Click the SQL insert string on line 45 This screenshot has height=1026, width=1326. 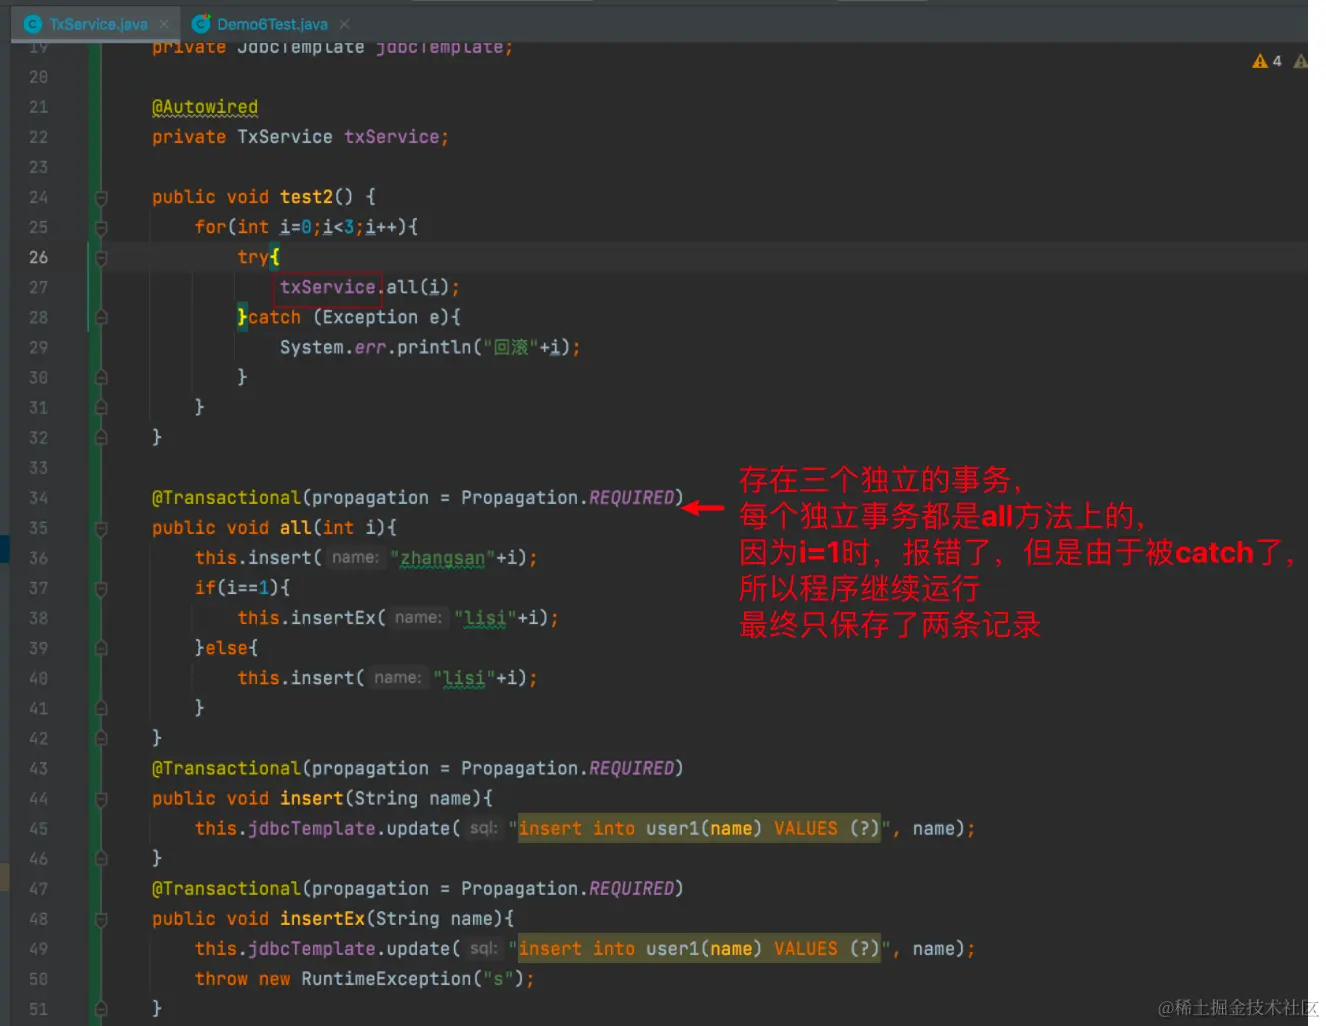pos(699,828)
